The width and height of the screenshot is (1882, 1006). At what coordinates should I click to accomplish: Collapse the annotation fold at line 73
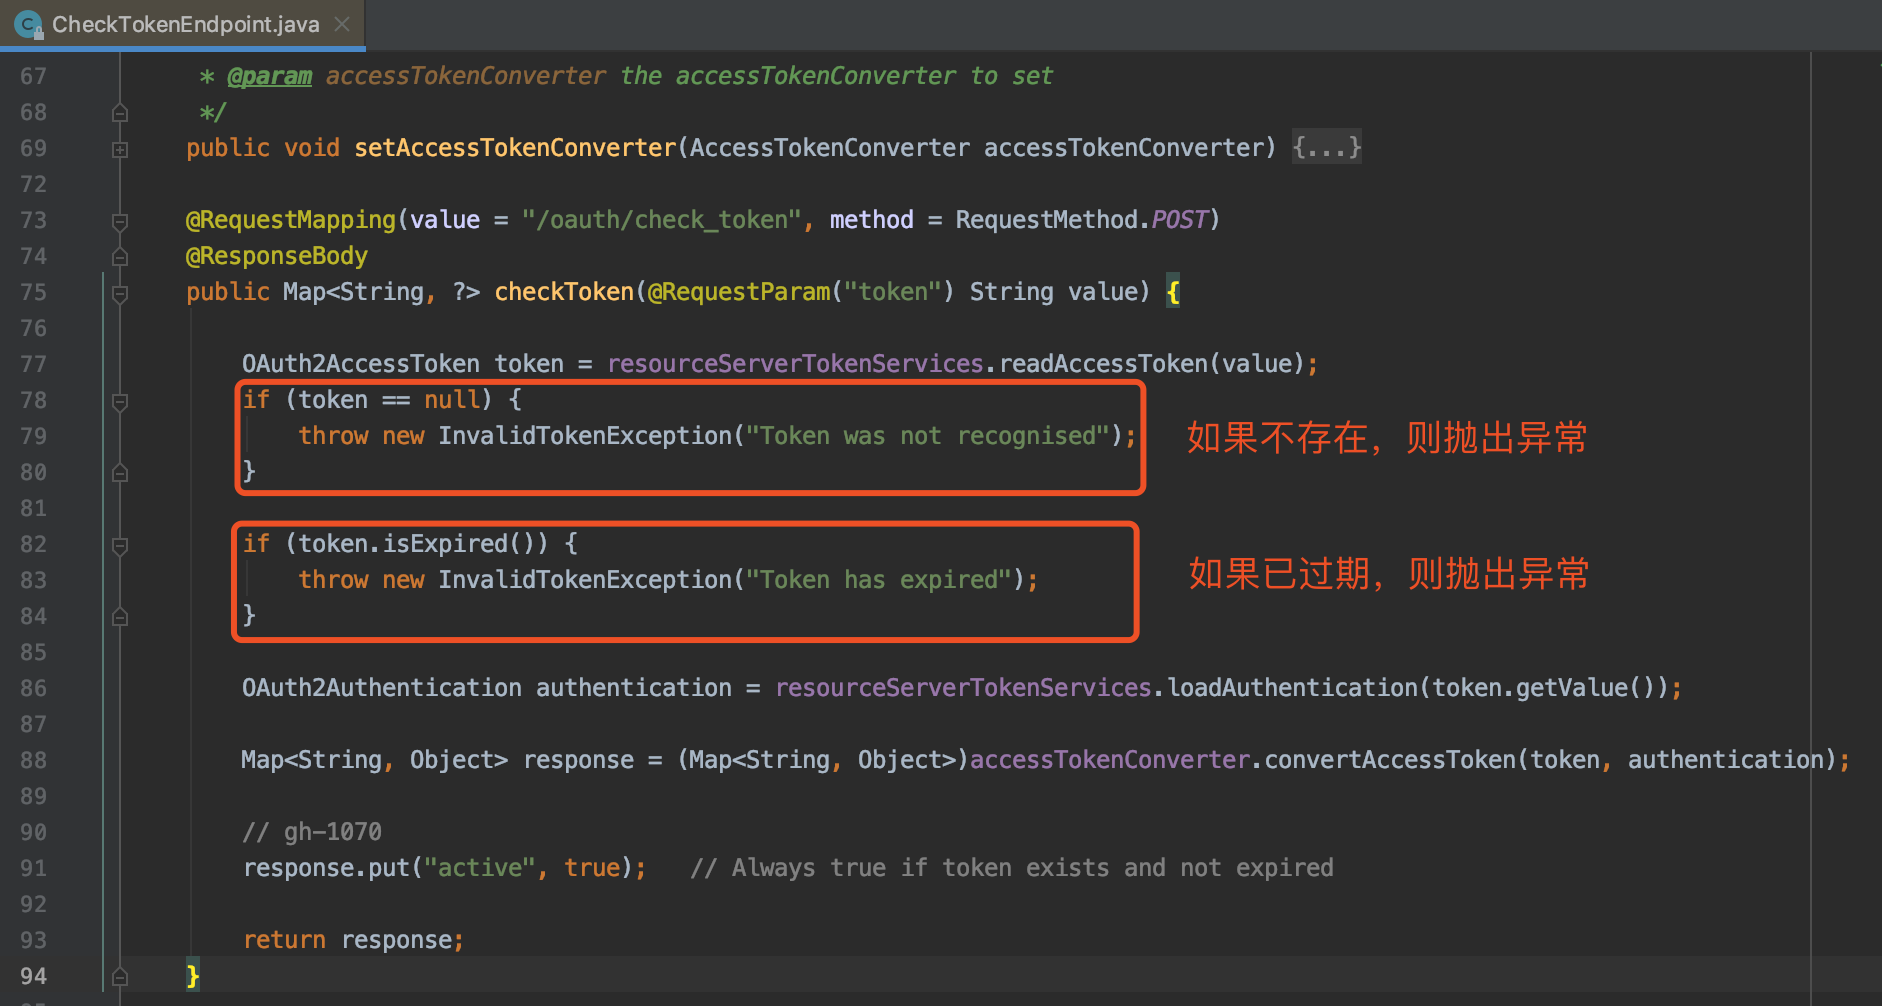coord(120,221)
